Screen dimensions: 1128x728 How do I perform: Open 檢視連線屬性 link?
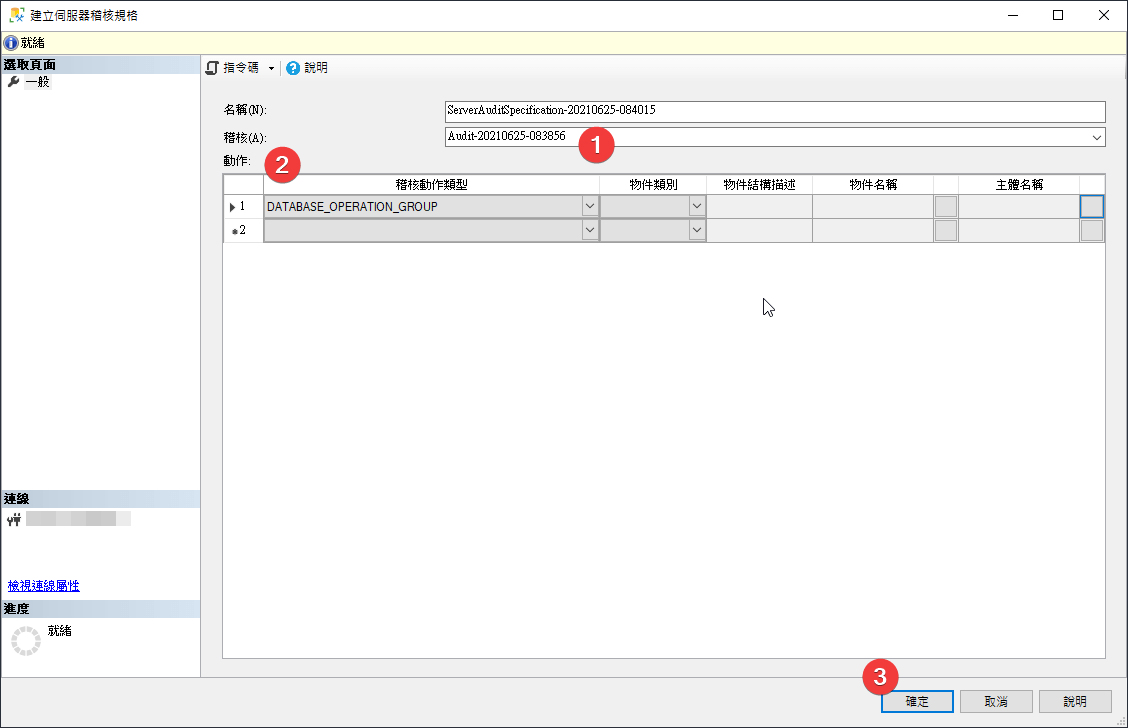pyautogui.click(x=44, y=586)
